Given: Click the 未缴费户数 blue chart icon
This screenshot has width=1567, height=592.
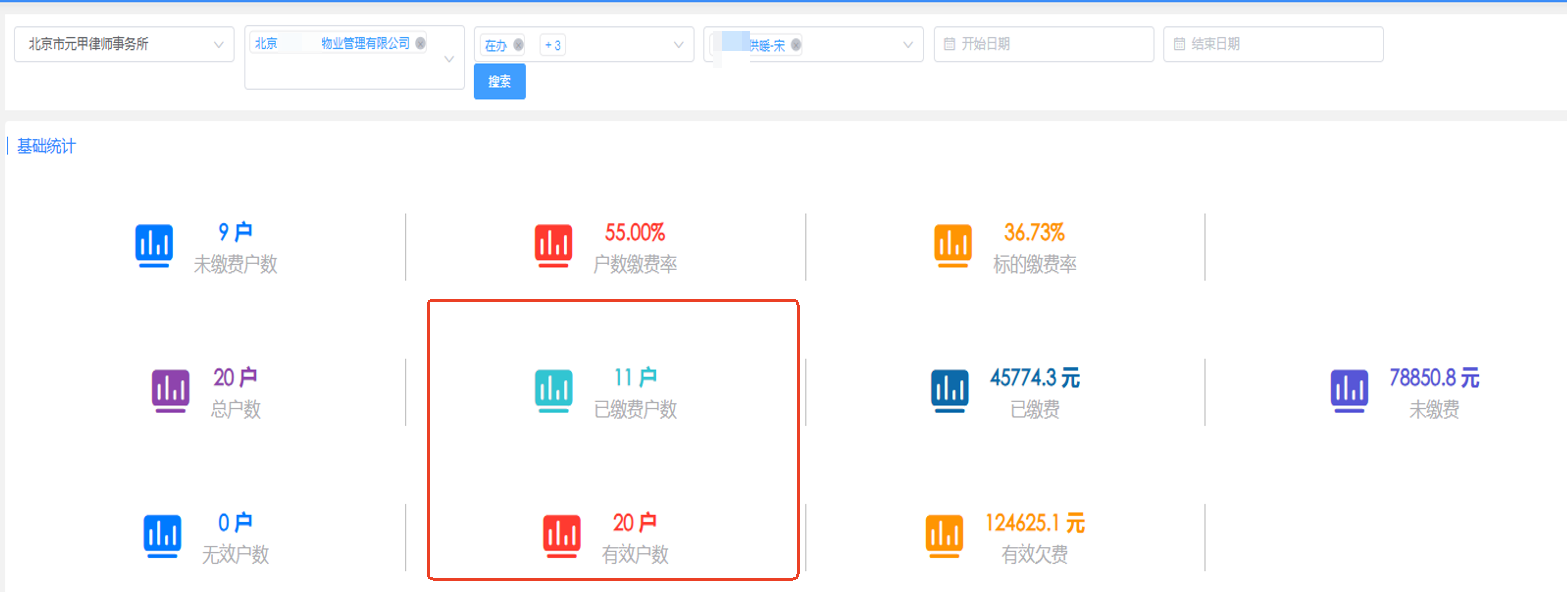Looking at the screenshot, I should 154,246.
